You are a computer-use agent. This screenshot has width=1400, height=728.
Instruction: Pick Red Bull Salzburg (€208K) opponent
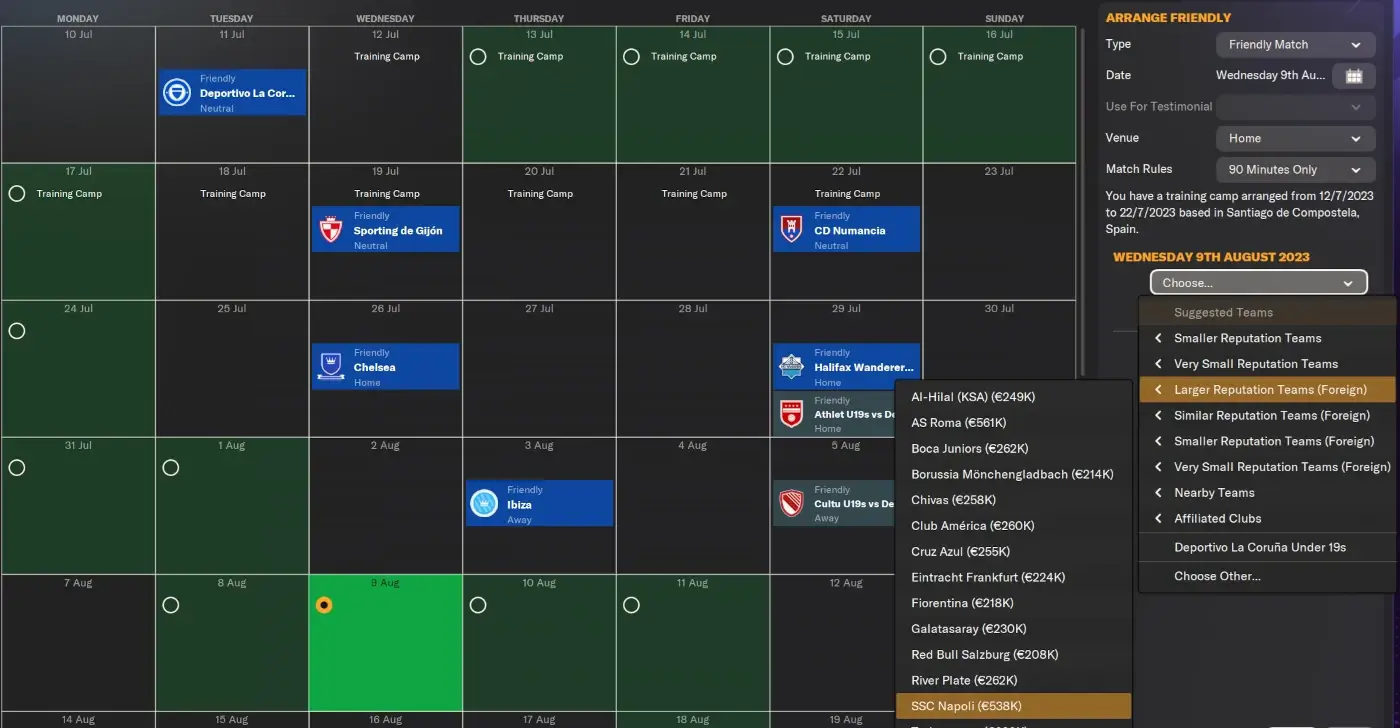click(1014, 655)
